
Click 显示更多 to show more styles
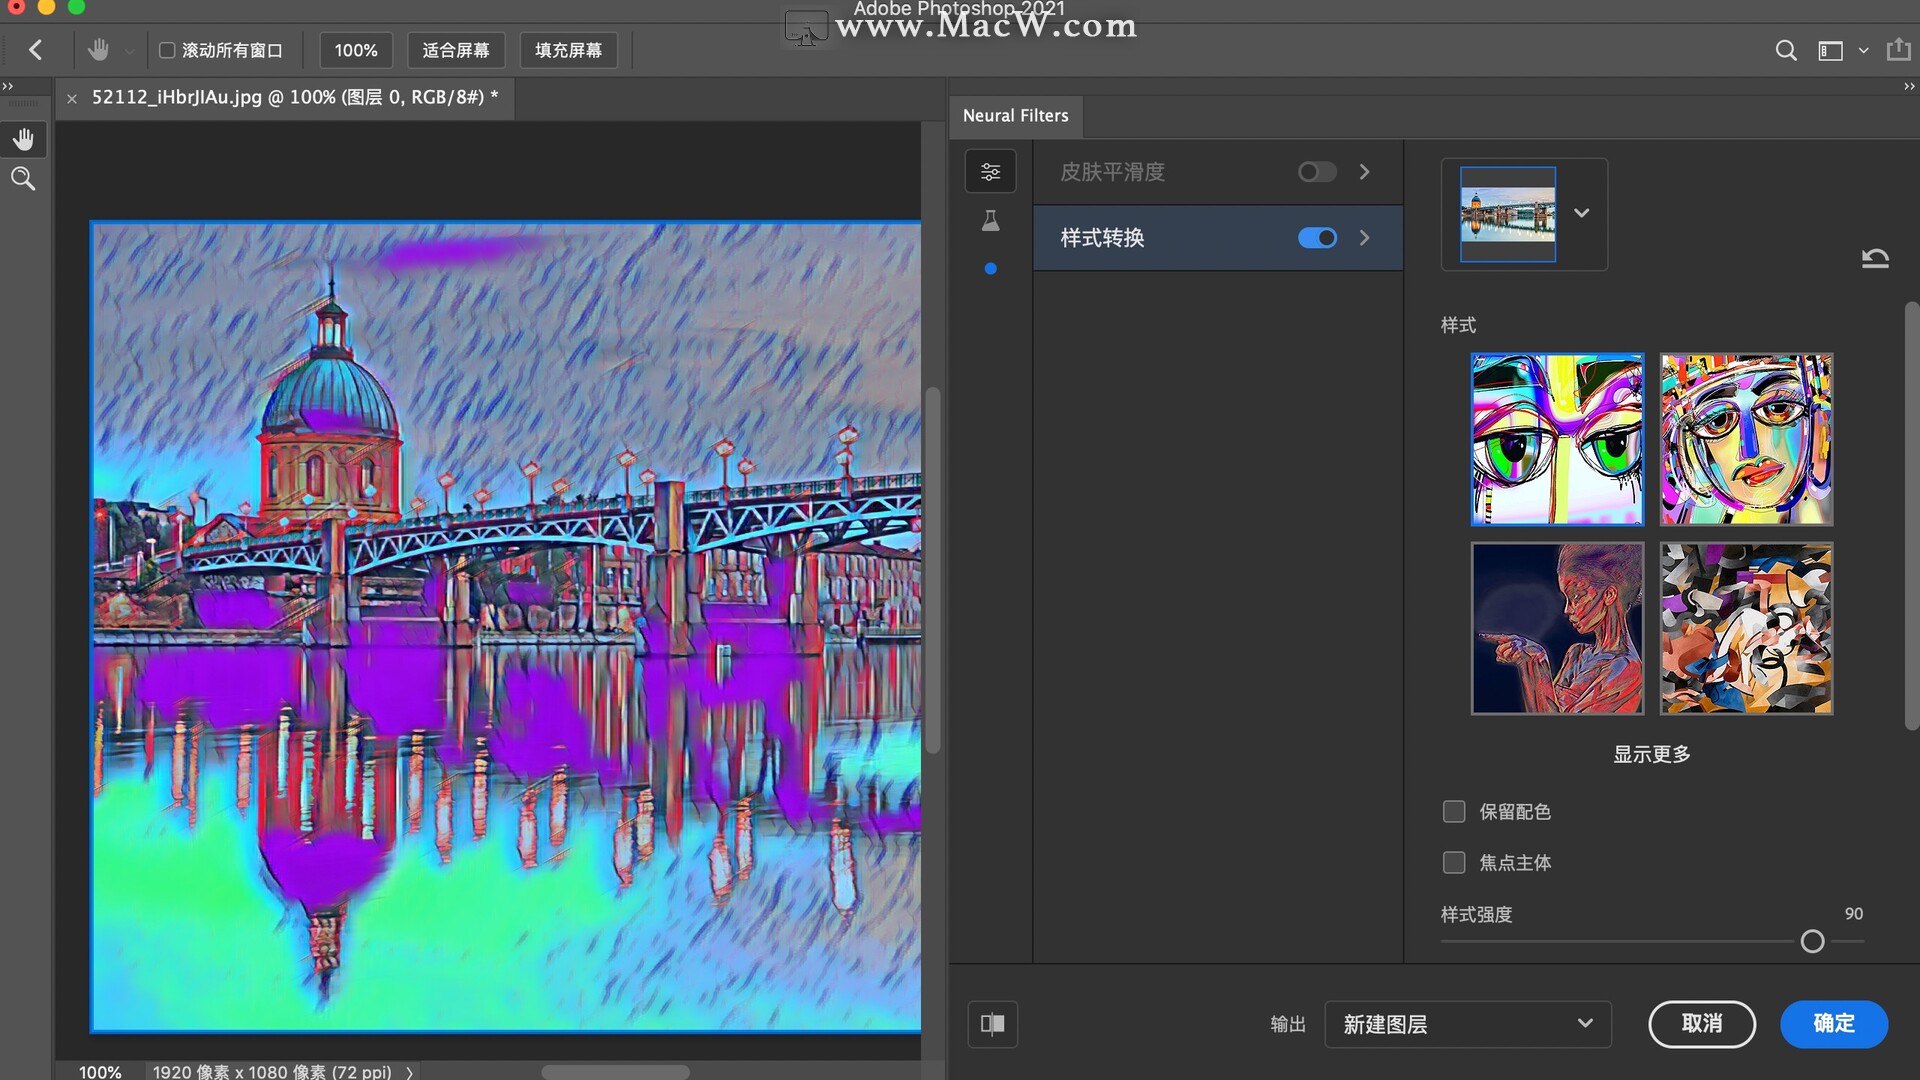tap(1651, 754)
